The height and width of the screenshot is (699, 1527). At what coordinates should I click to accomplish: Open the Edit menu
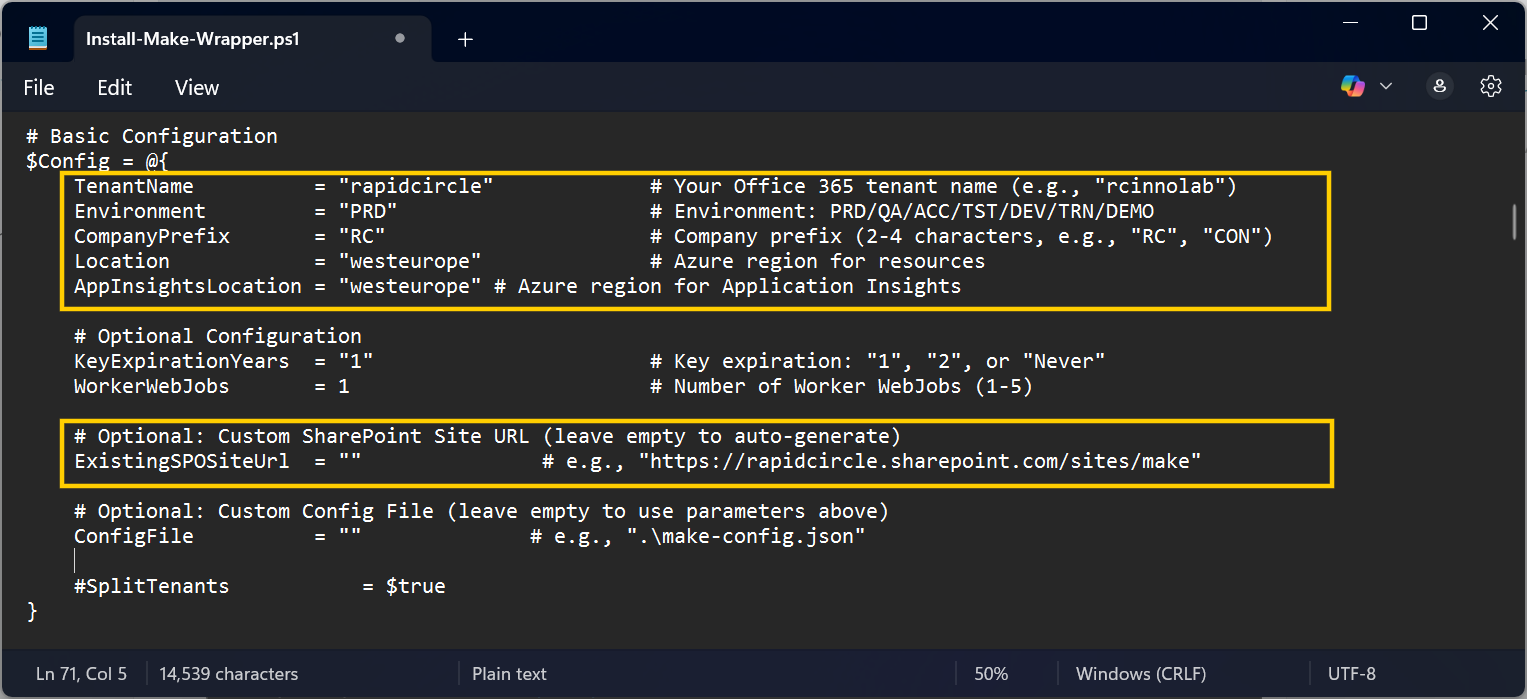coord(113,87)
